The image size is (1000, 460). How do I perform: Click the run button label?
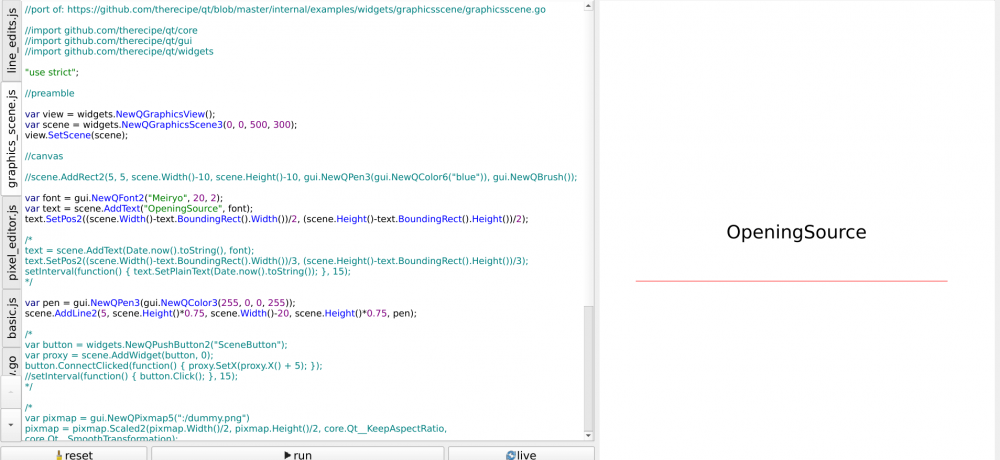tap(302, 456)
